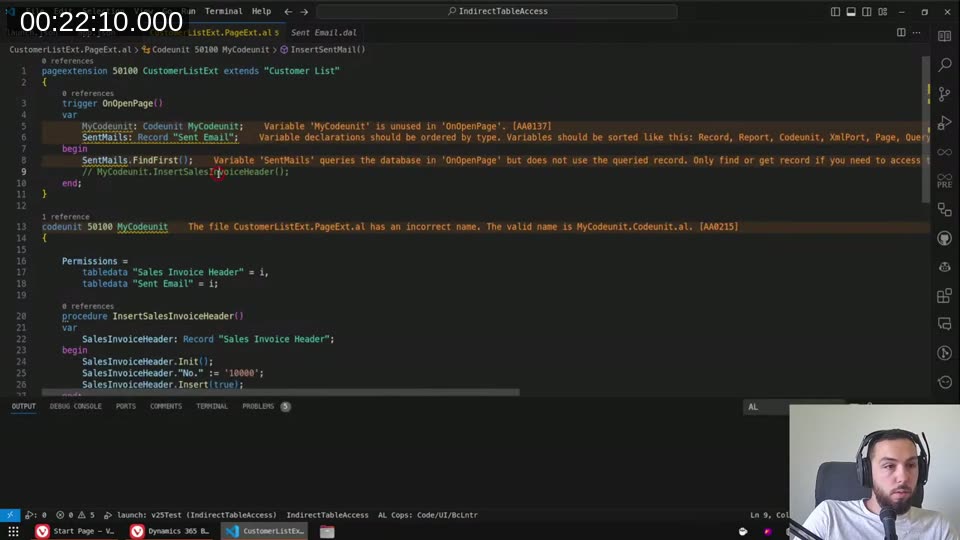Open the bottom circular activity bar icon
Screen dimensions: 960x540
(x=945, y=382)
